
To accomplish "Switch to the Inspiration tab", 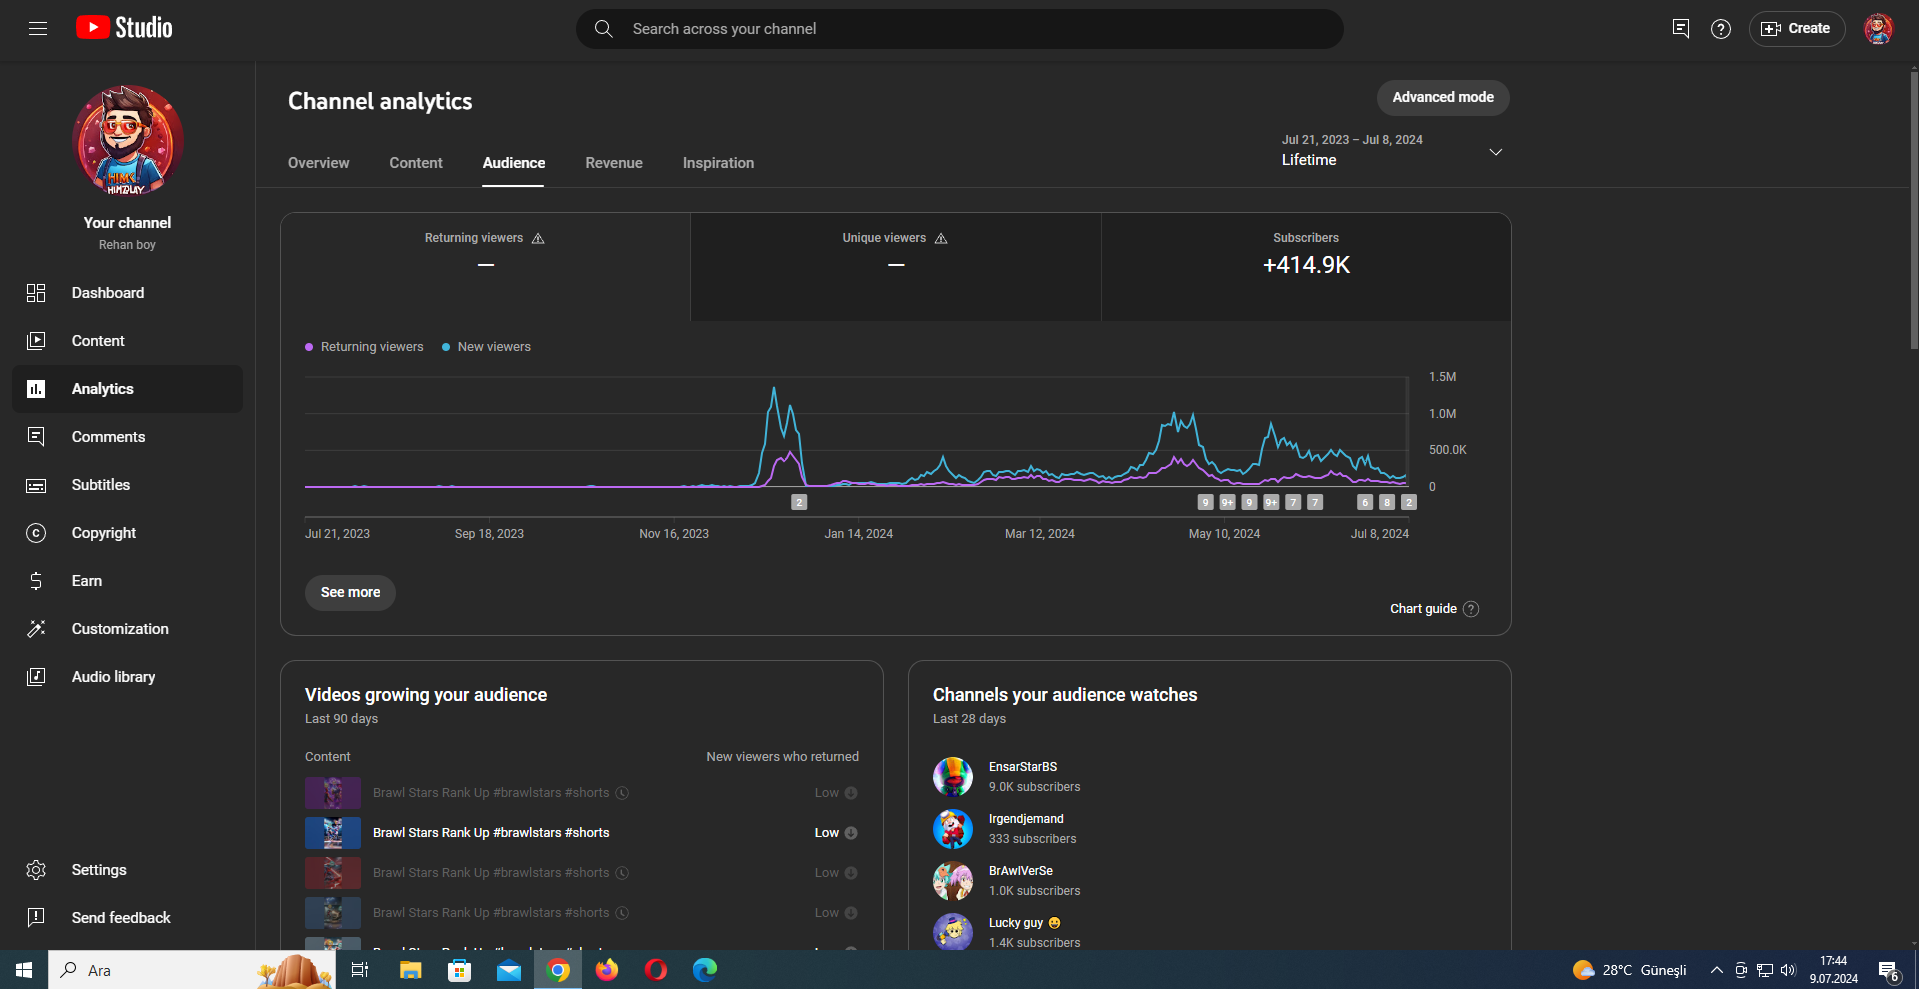I will [718, 163].
